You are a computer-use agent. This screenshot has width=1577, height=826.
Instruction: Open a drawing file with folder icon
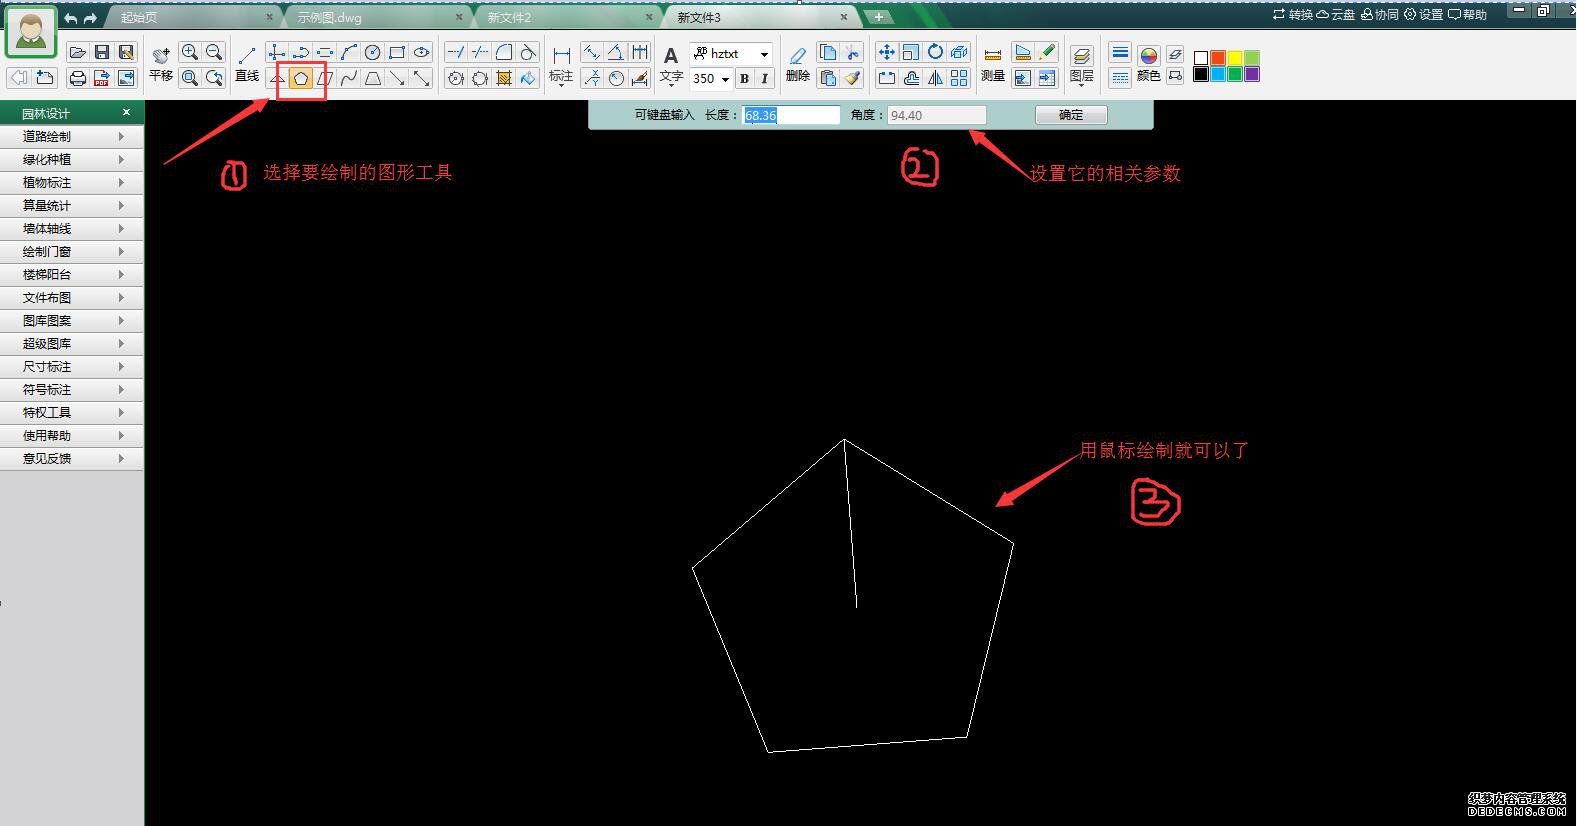pos(78,53)
